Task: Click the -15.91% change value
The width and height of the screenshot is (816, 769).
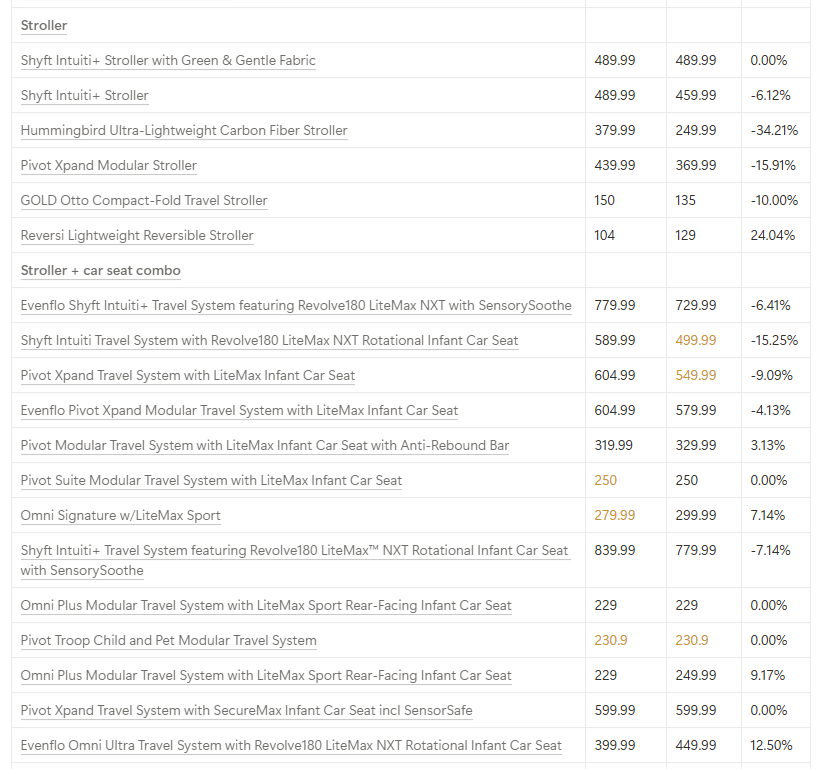Action: pyautogui.click(x=773, y=165)
